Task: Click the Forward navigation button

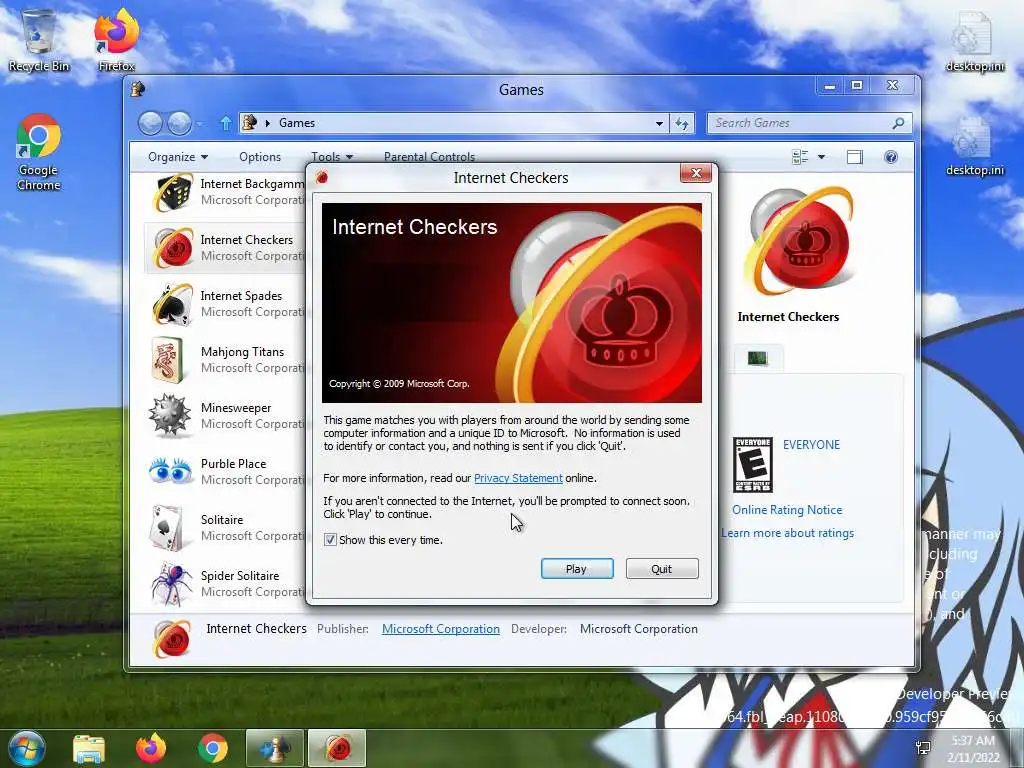Action: tap(180, 123)
